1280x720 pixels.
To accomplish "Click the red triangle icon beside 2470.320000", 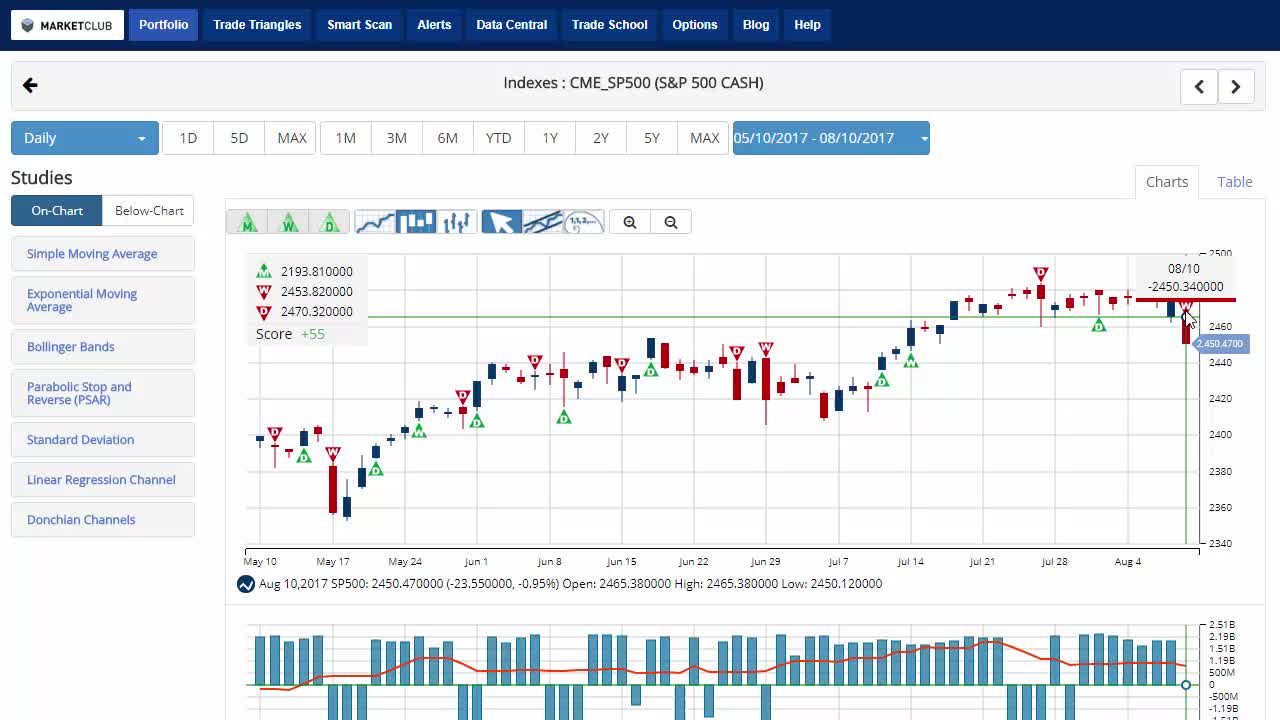I will pos(264,311).
